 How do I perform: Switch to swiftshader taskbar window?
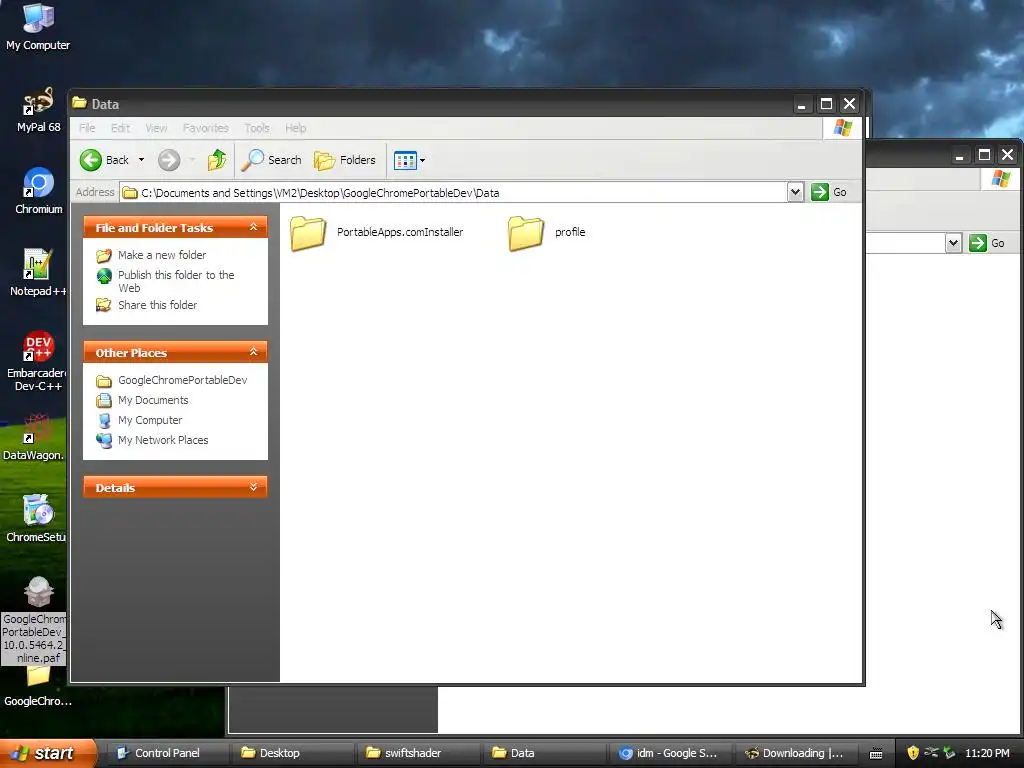click(x=419, y=753)
